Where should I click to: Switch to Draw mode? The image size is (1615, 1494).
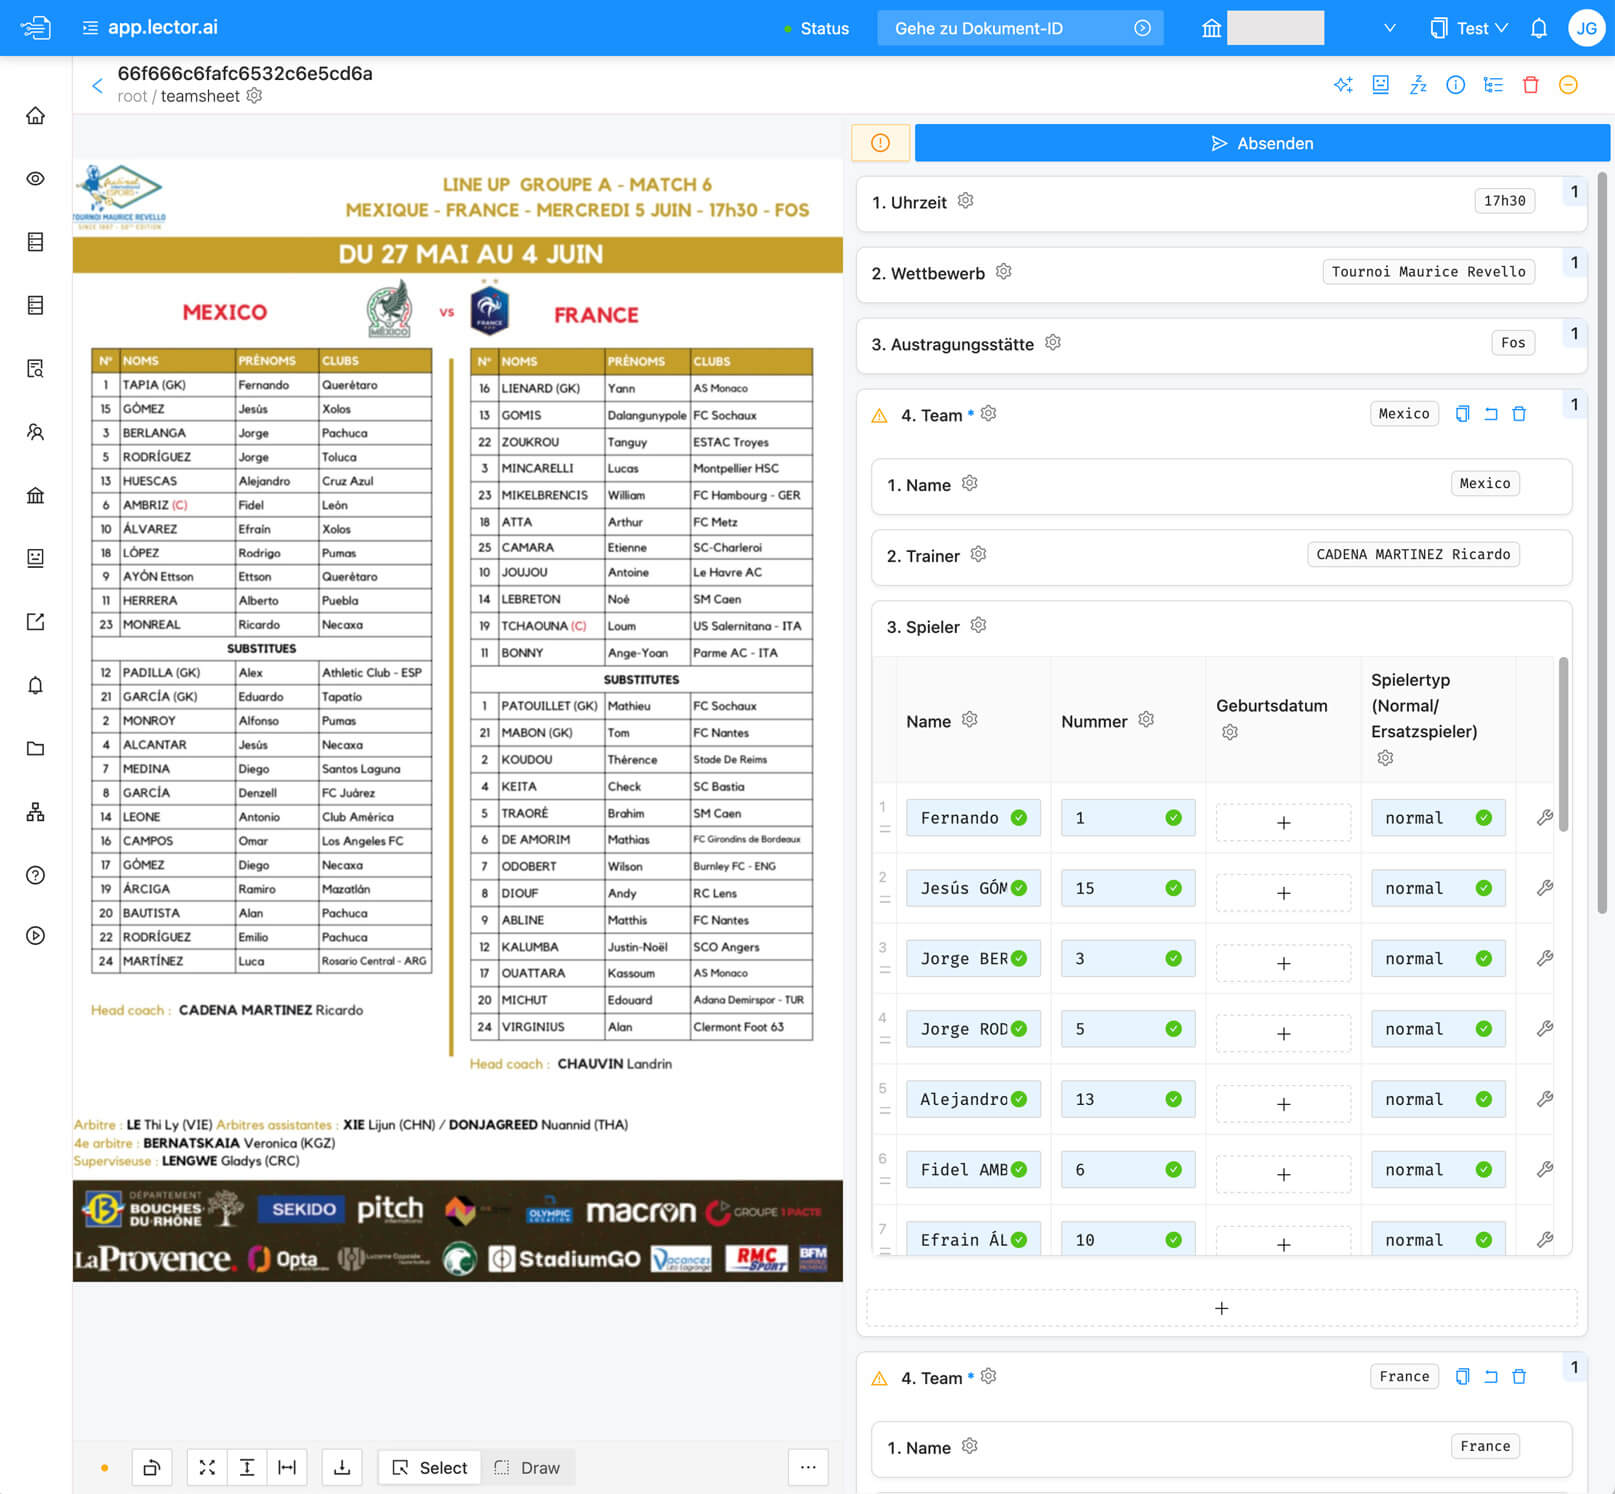tap(527, 1467)
